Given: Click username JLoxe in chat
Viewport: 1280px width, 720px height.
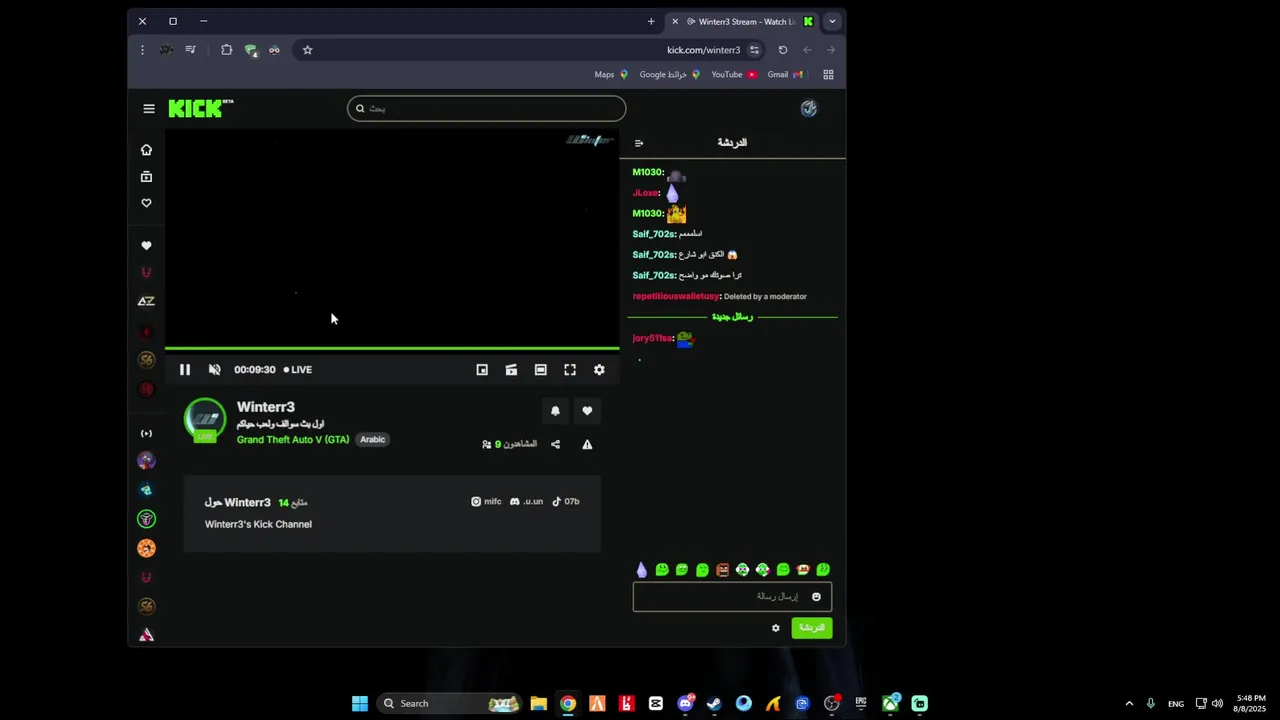Looking at the screenshot, I should 646,193.
